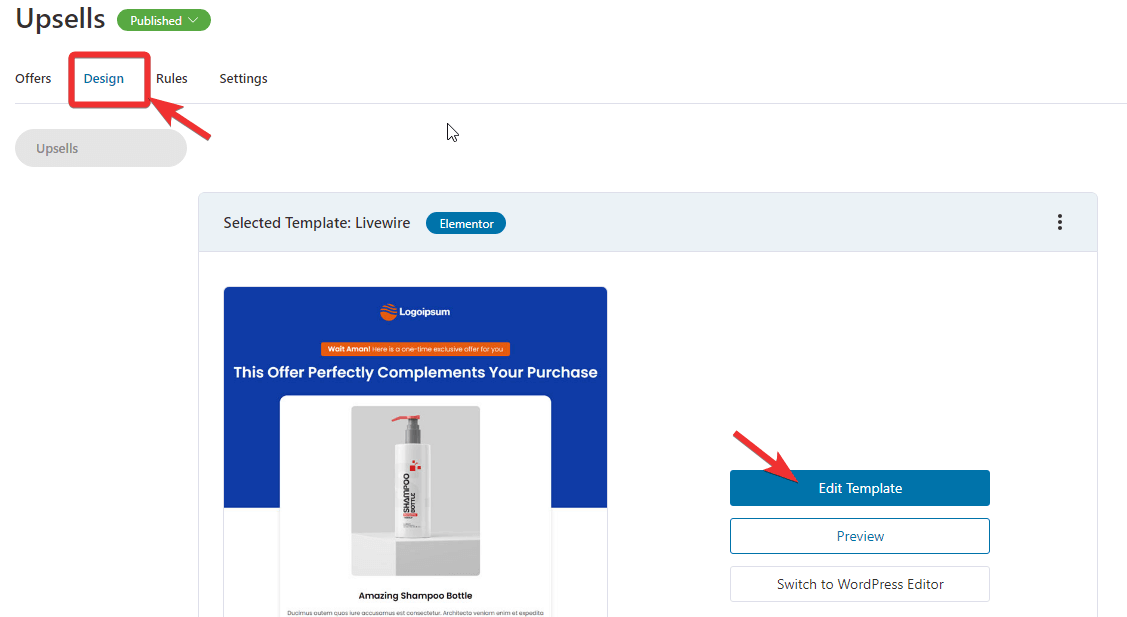The width and height of the screenshot is (1127, 617).
Task: Open the Design tab
Action: pyautogui.click(x=104, y=78)
